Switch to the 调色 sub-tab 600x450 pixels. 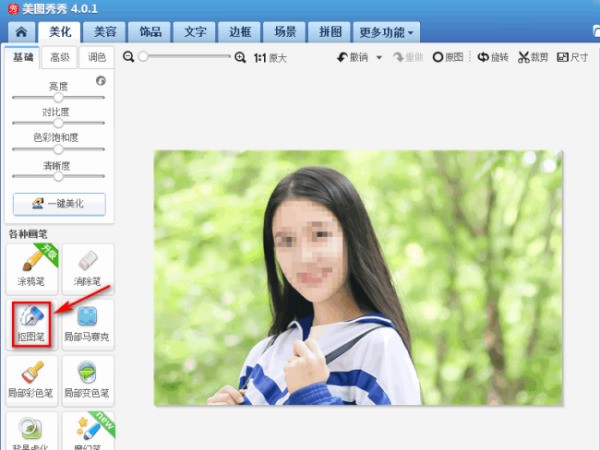click(96, 58)
